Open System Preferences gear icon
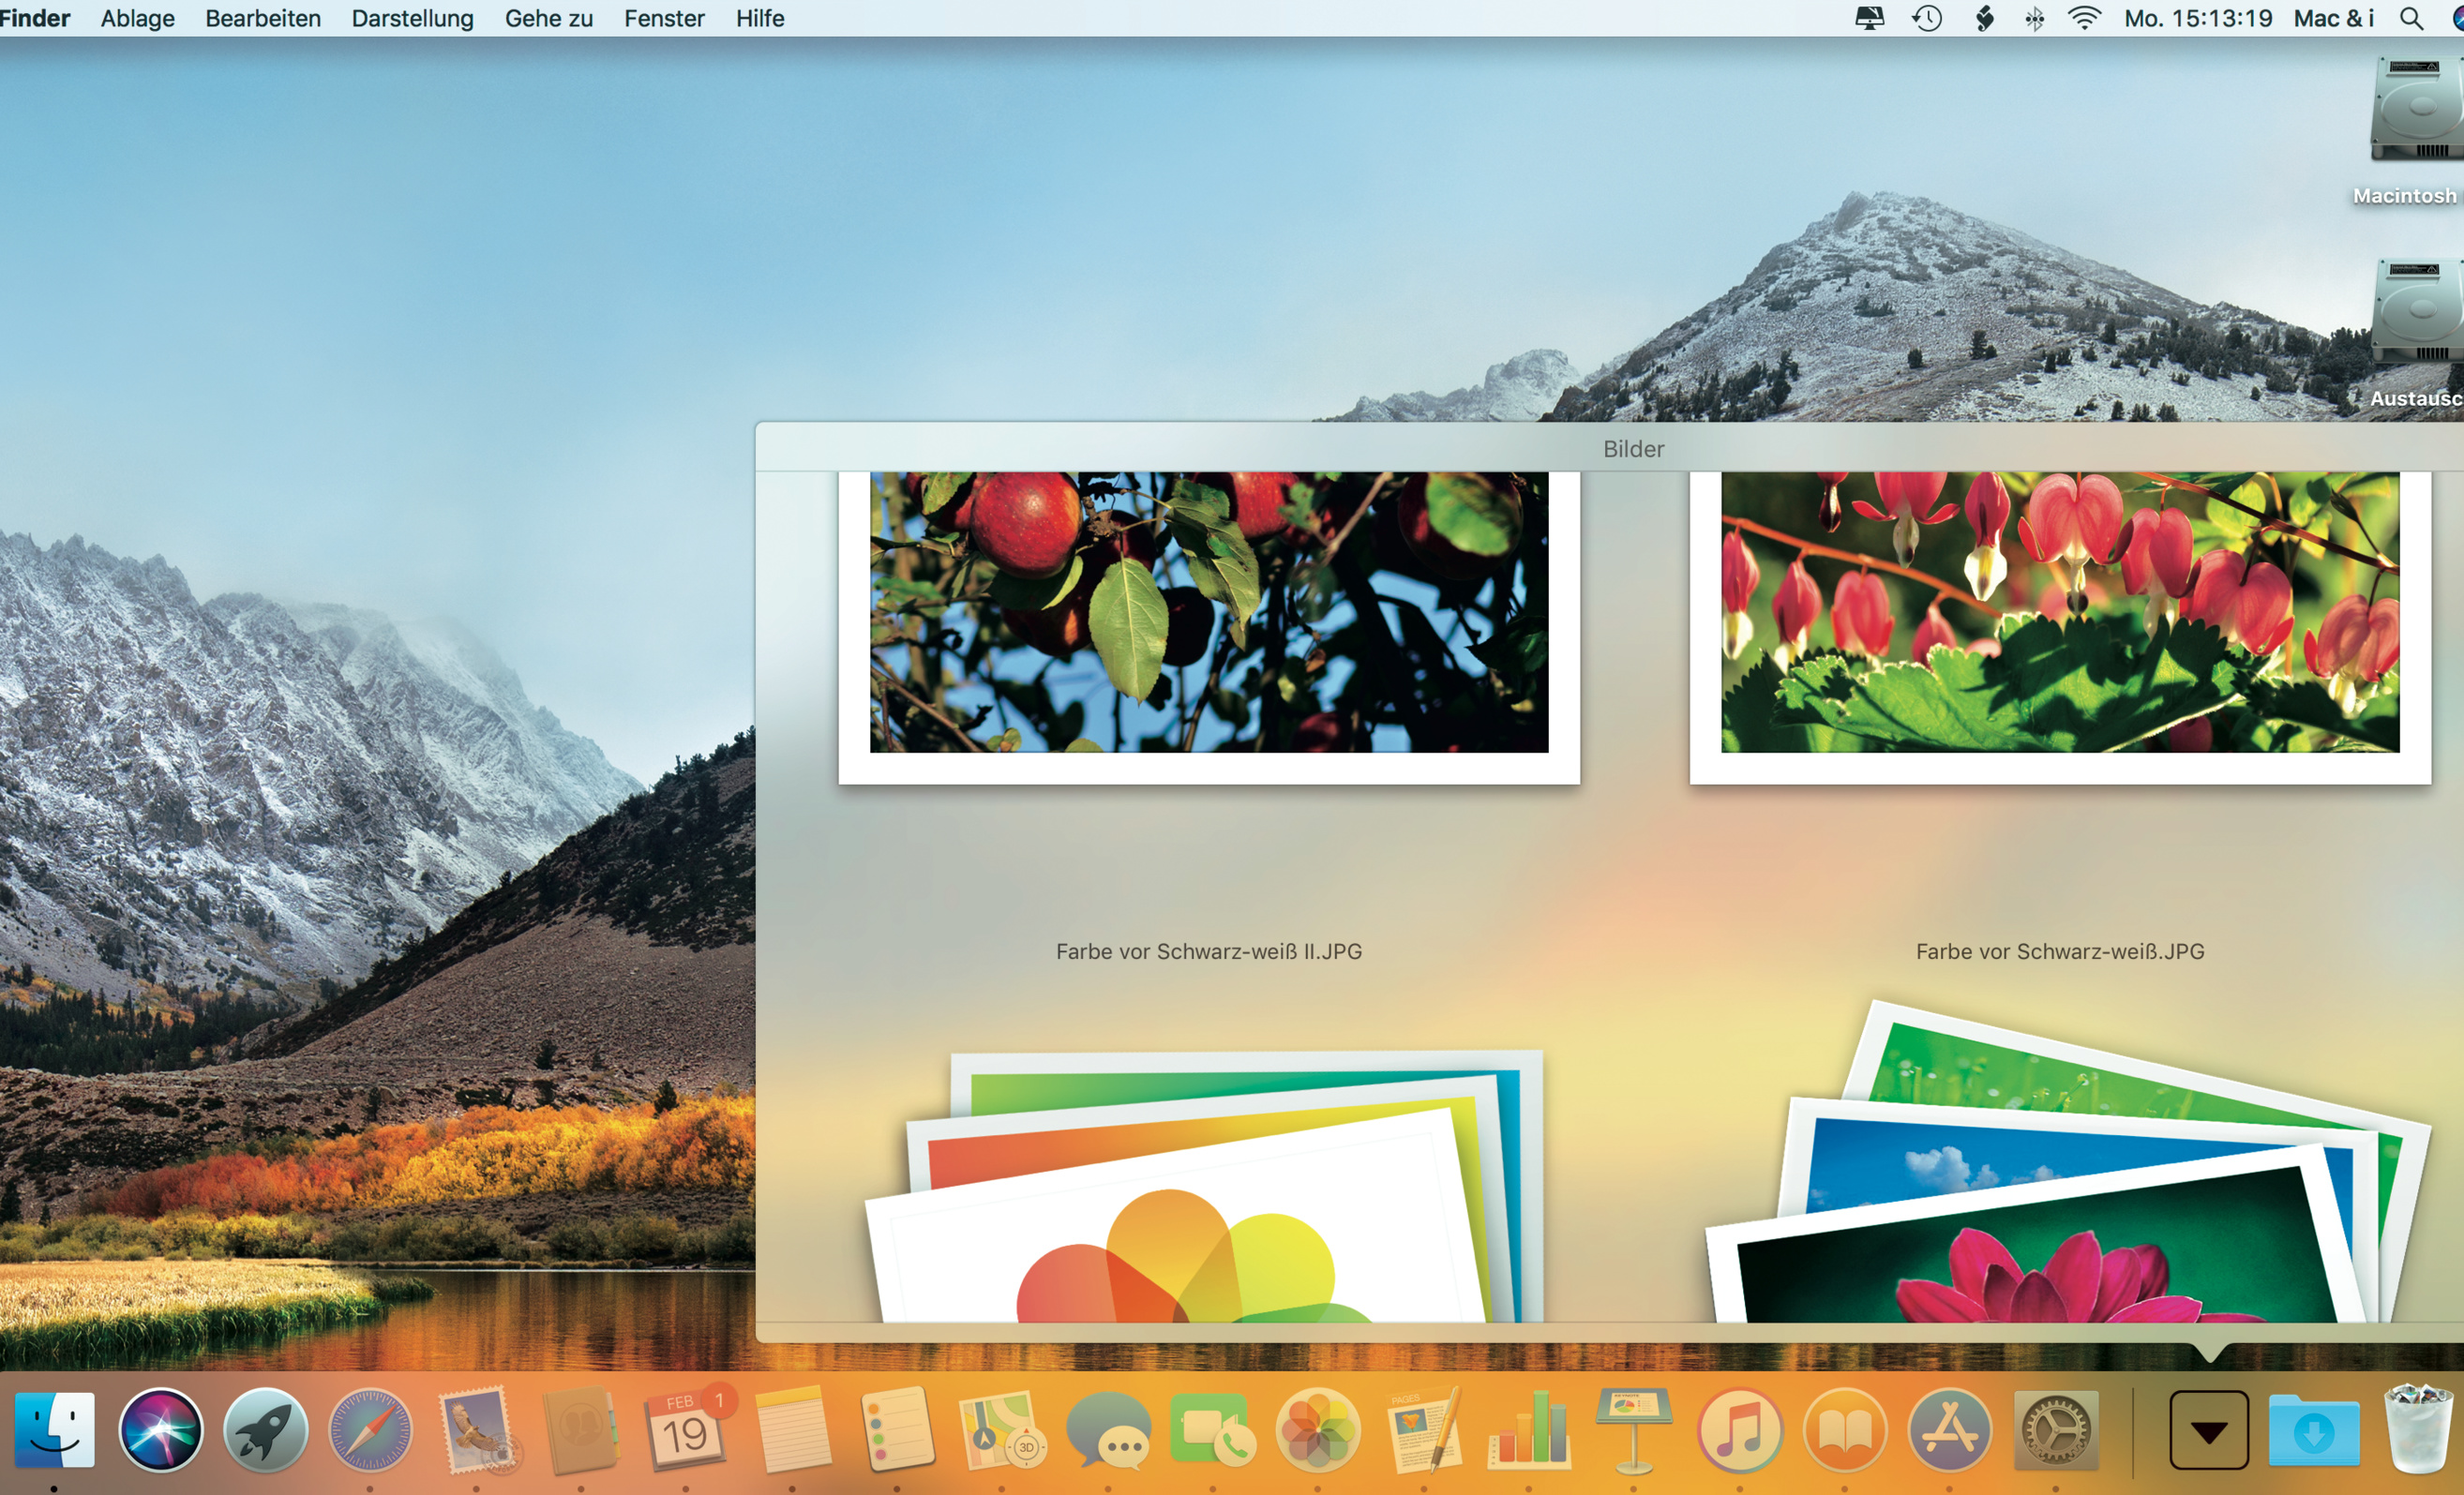The width and height of the screenshot is (2464, 1495). (x=2055, y=1431)
